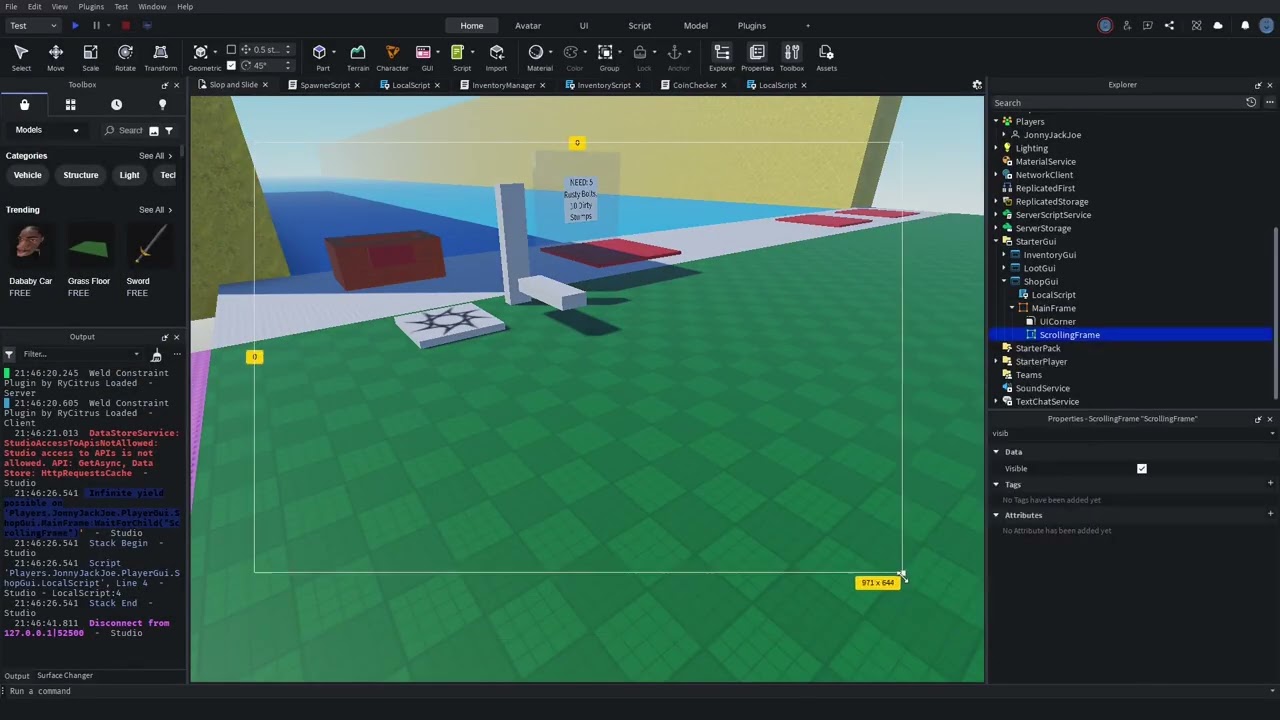Select the Structure category chip
This screenshot has height=720, width=1280.
click(81, 175)
